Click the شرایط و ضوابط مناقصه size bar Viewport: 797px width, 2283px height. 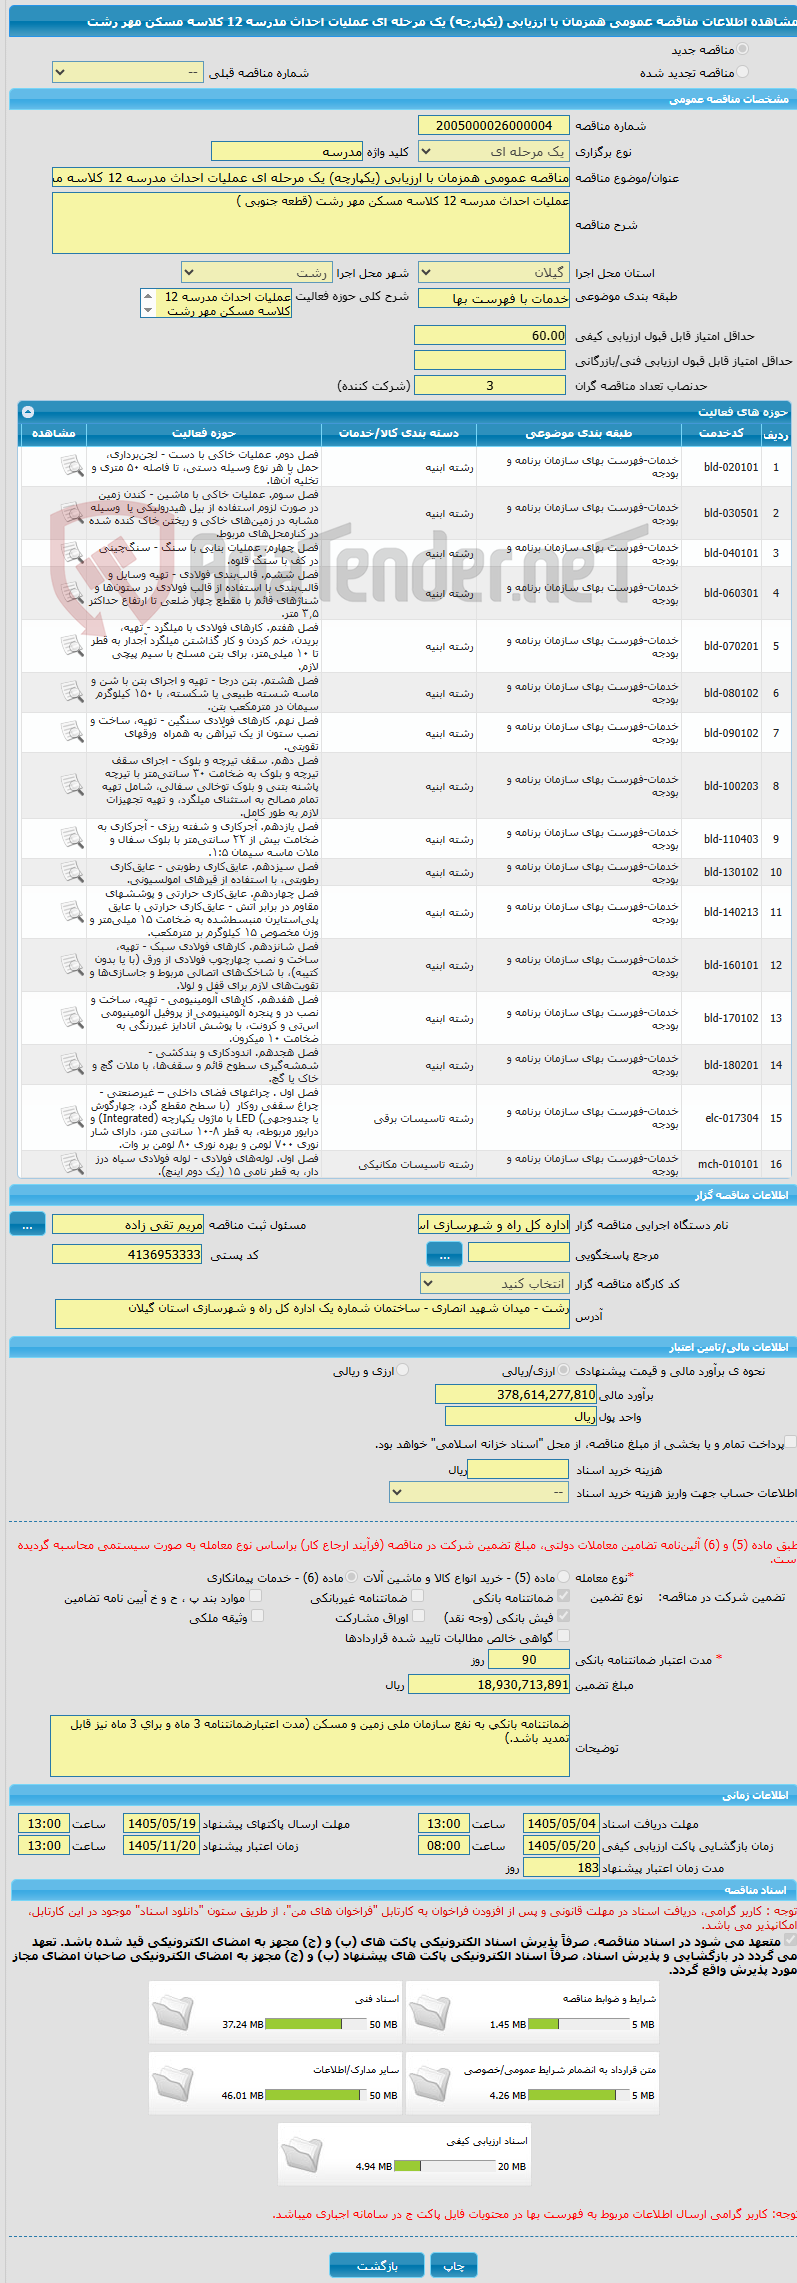click(x=579, y=2025)
